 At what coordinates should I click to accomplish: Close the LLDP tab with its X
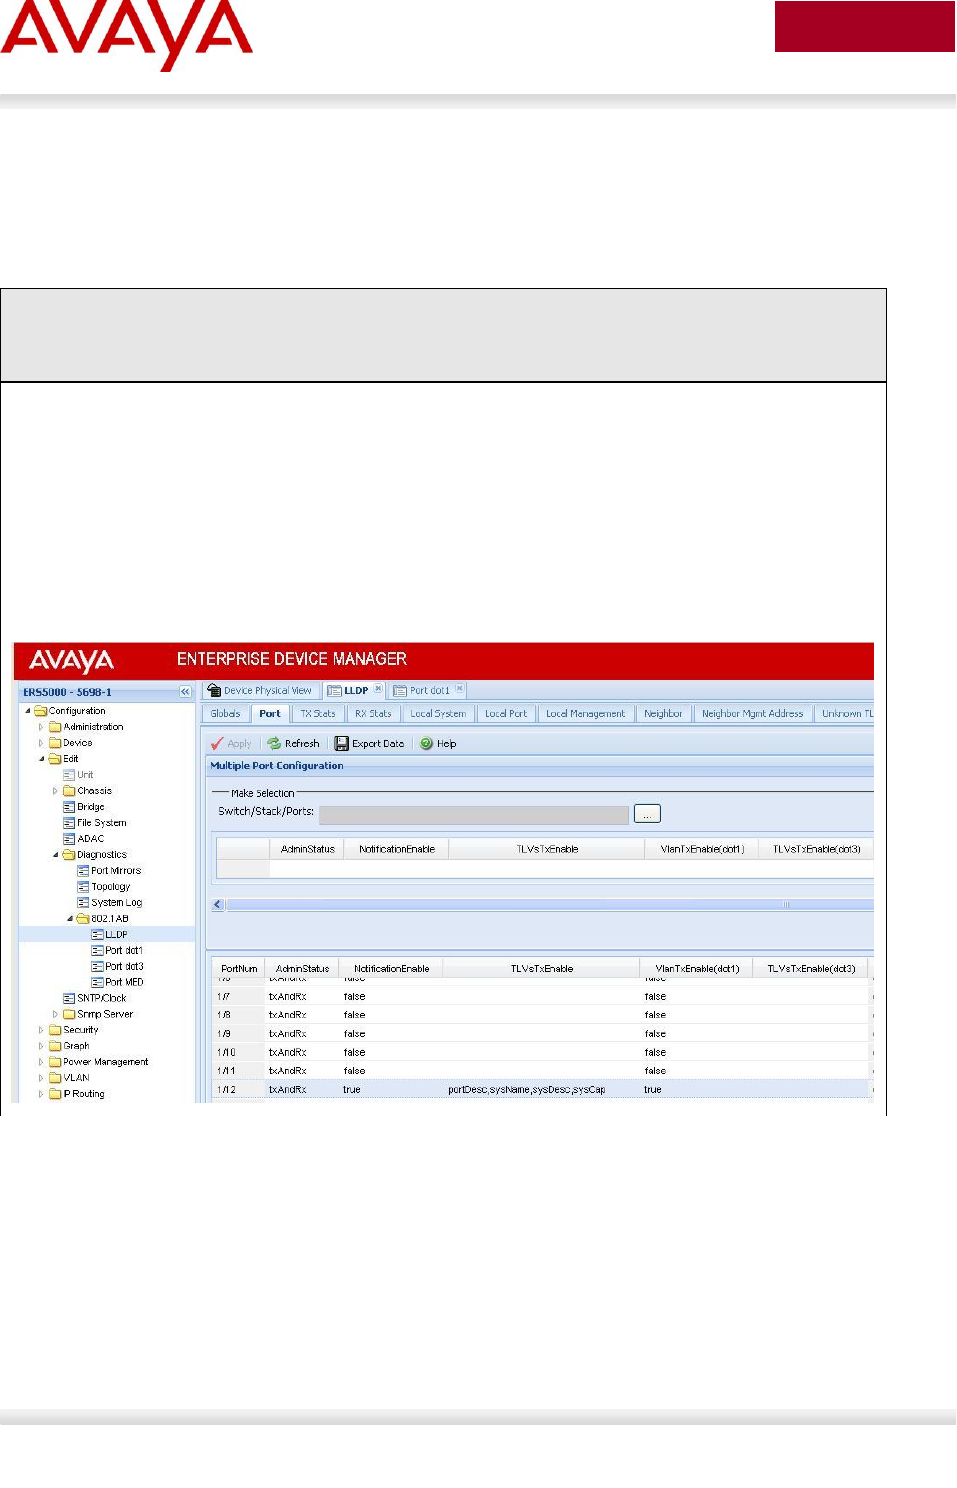[378, 689]
